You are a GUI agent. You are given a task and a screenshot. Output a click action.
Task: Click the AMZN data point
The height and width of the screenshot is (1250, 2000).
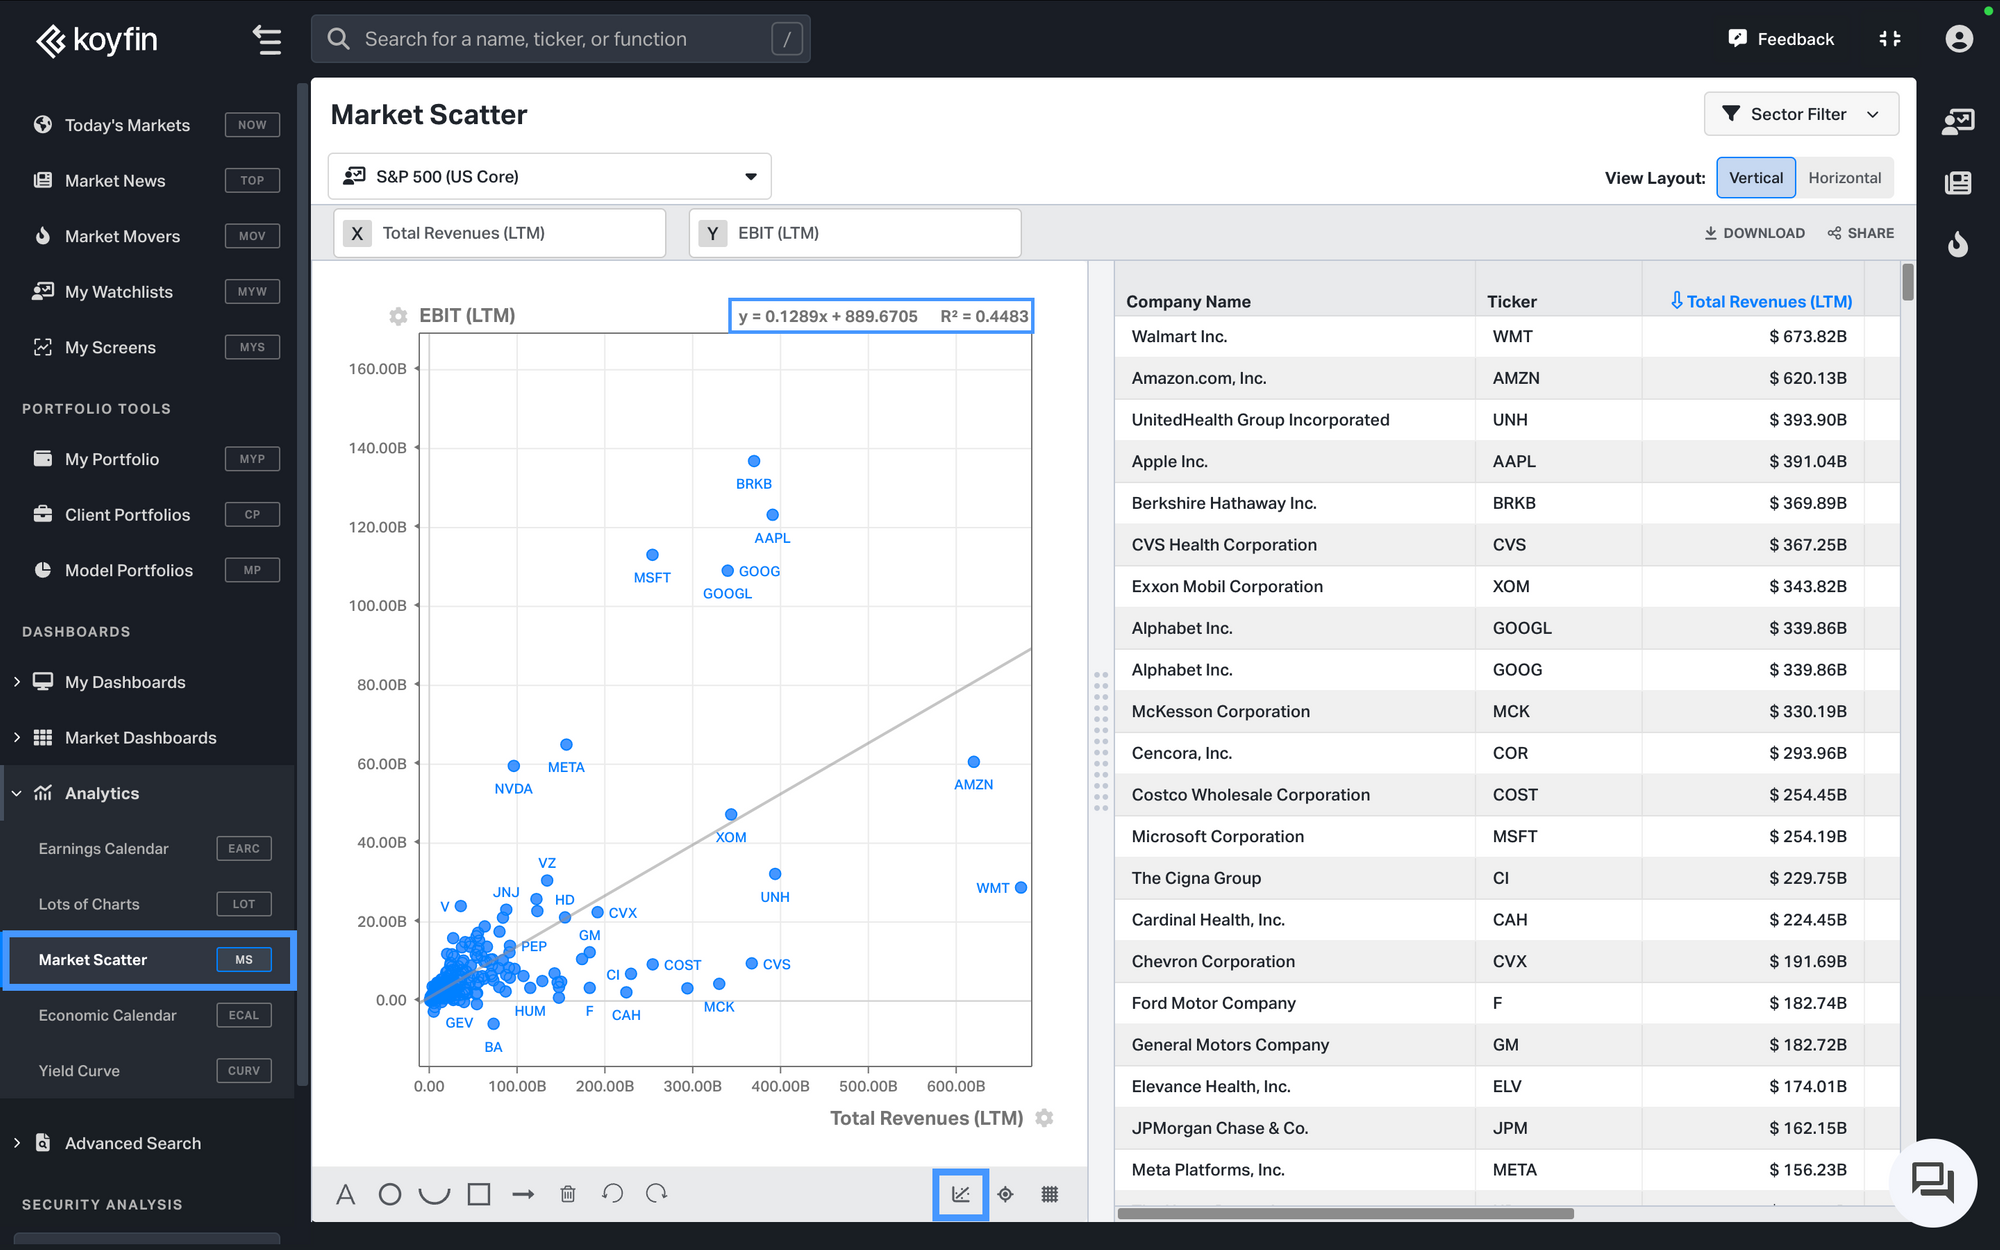(x=974, y=762)
